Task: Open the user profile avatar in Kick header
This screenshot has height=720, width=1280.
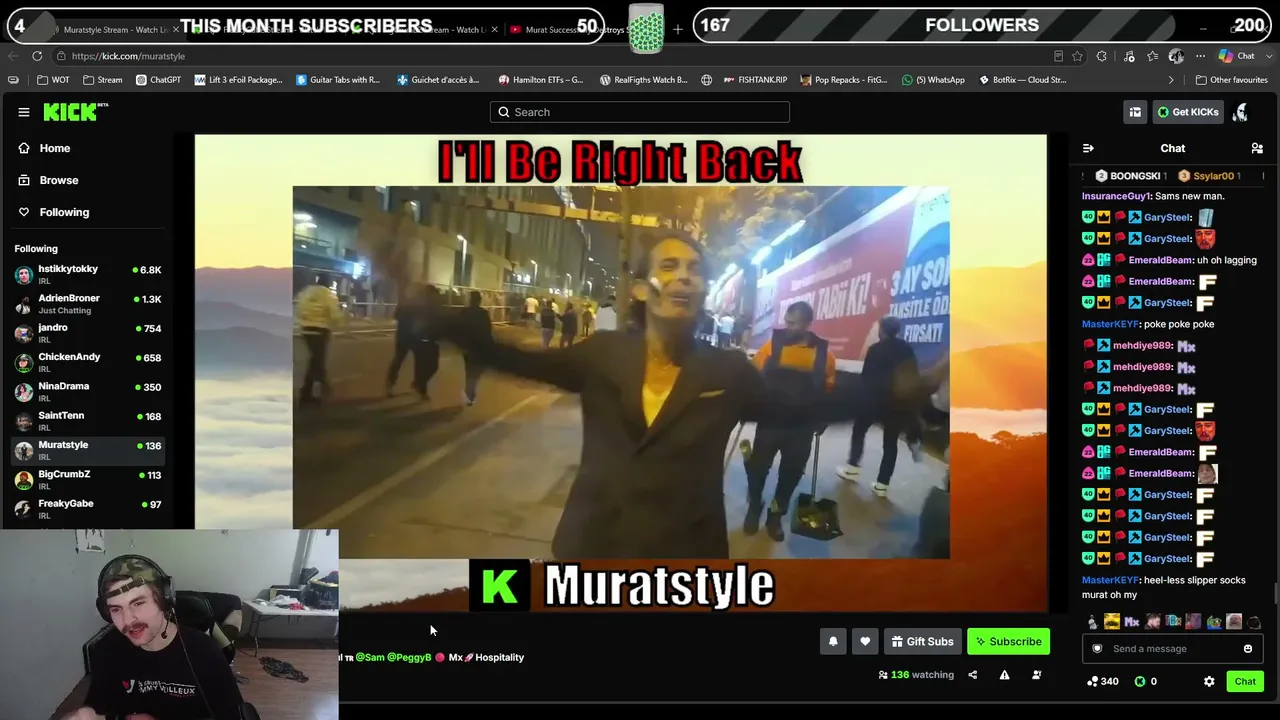Action: click(x=1240, y=112)
